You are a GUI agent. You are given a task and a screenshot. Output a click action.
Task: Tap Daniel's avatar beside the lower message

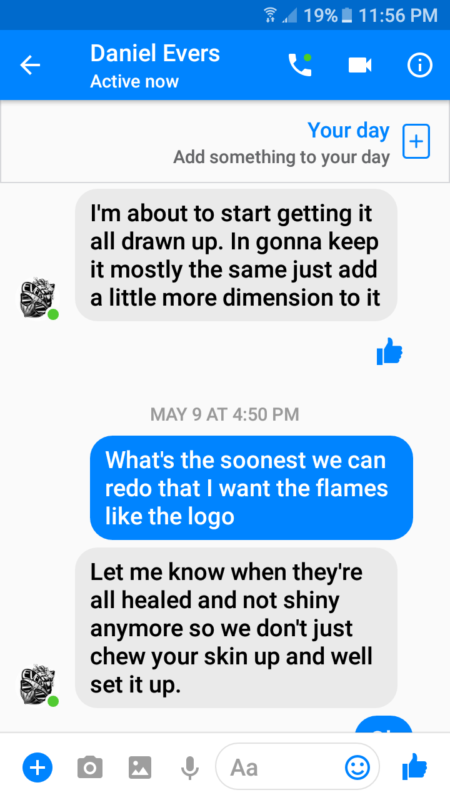coord(39,685)
